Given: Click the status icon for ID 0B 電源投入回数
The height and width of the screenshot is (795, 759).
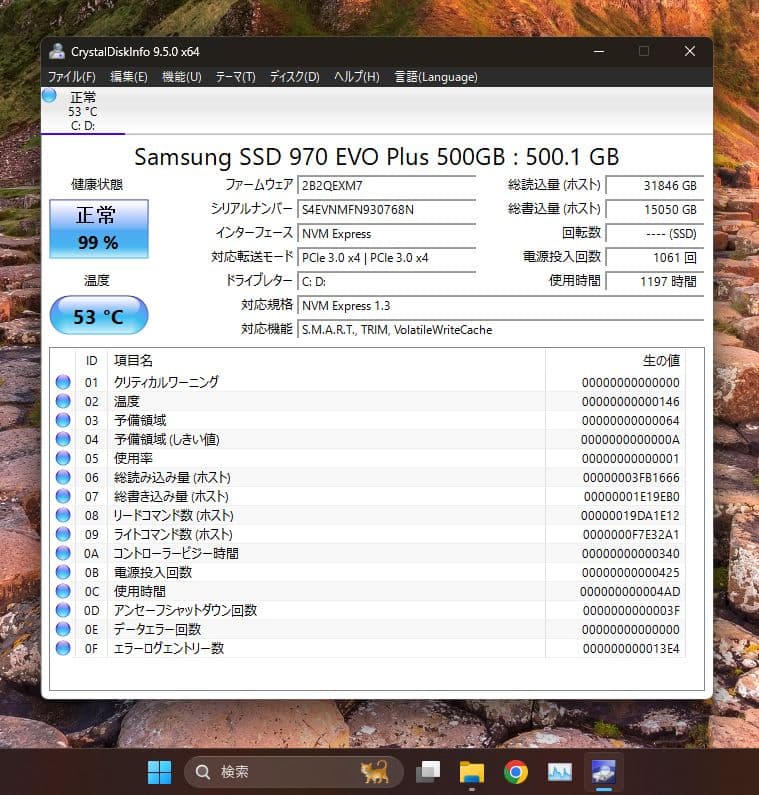Looking at the screenshot, I should pyautogui.click(x=63, y=572).
